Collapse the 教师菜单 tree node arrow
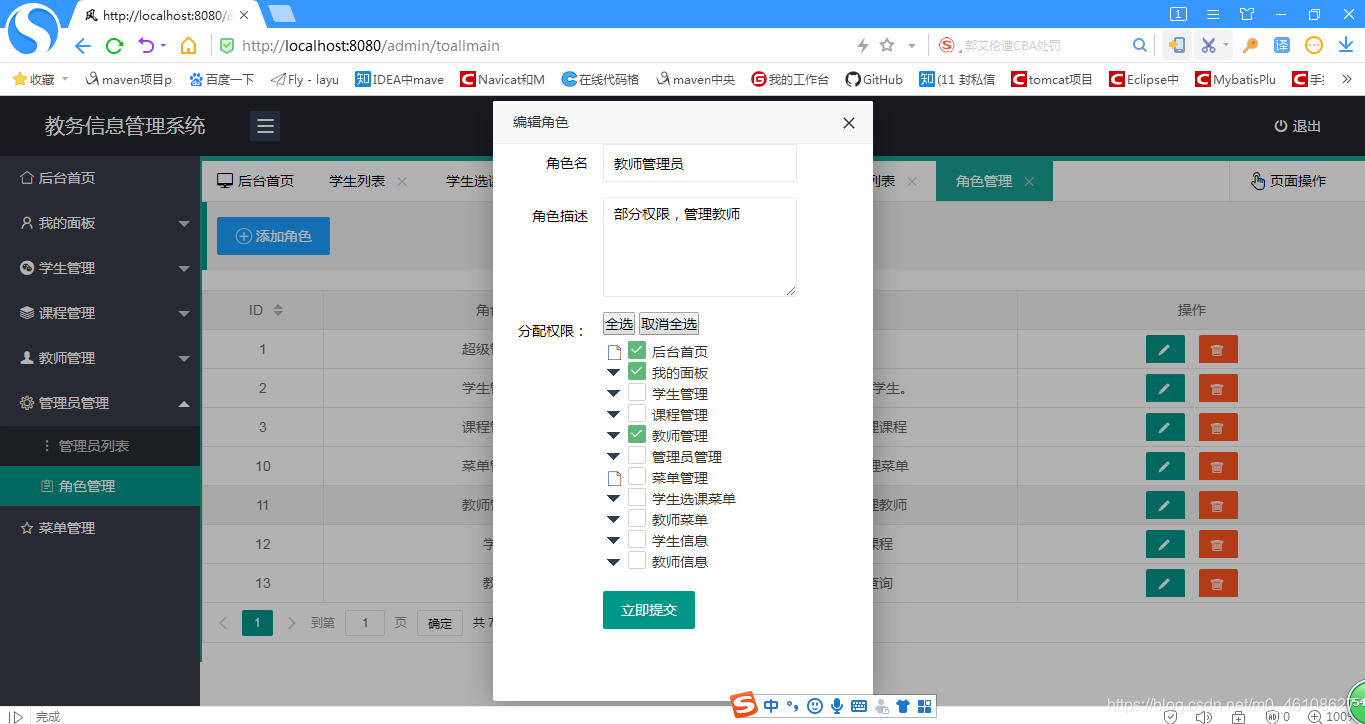1365x724 pixels. pyautogui.click(x=614, y=520)
